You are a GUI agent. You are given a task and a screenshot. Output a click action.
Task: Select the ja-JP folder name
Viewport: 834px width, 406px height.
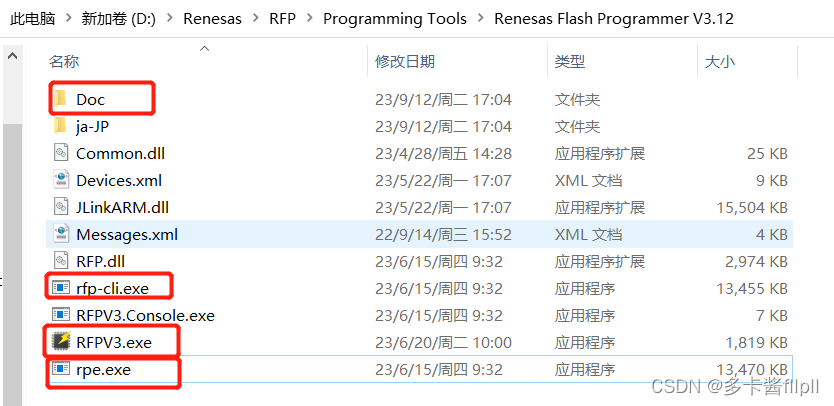(x=94, y=127)
